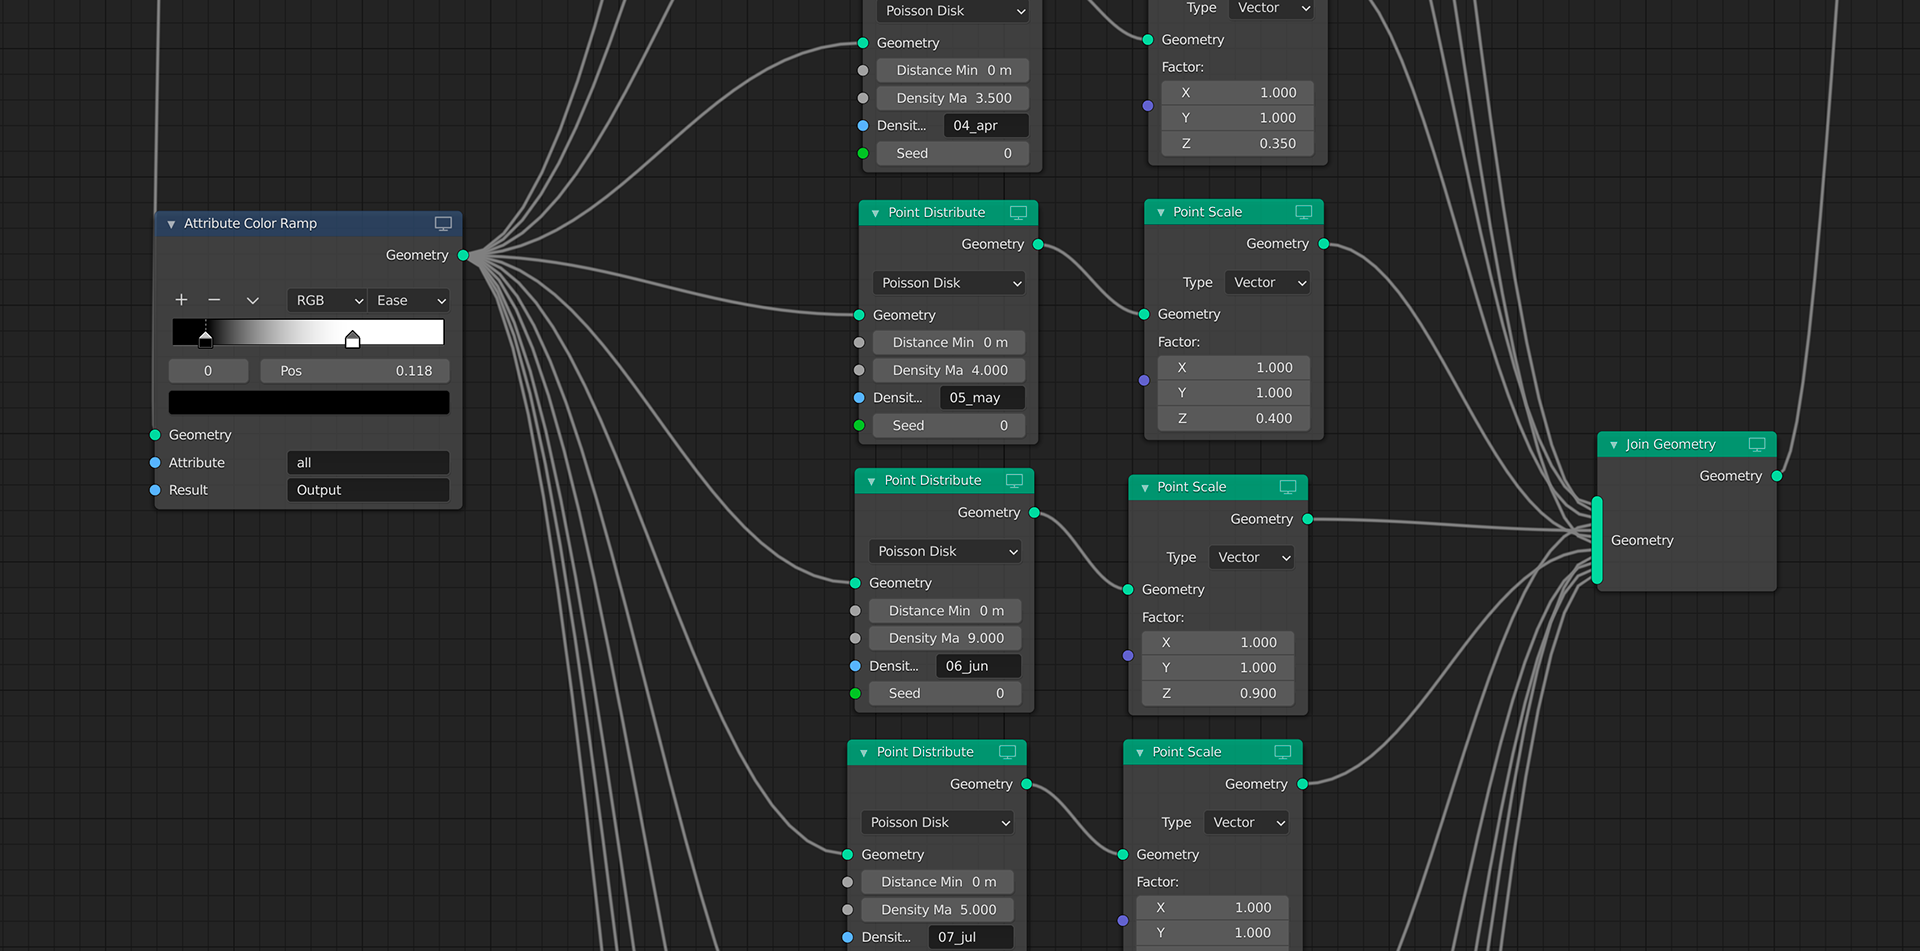Open Poisson Disk dropdown in 07_jul node
Screen dimensions: 1920x951
938,822
